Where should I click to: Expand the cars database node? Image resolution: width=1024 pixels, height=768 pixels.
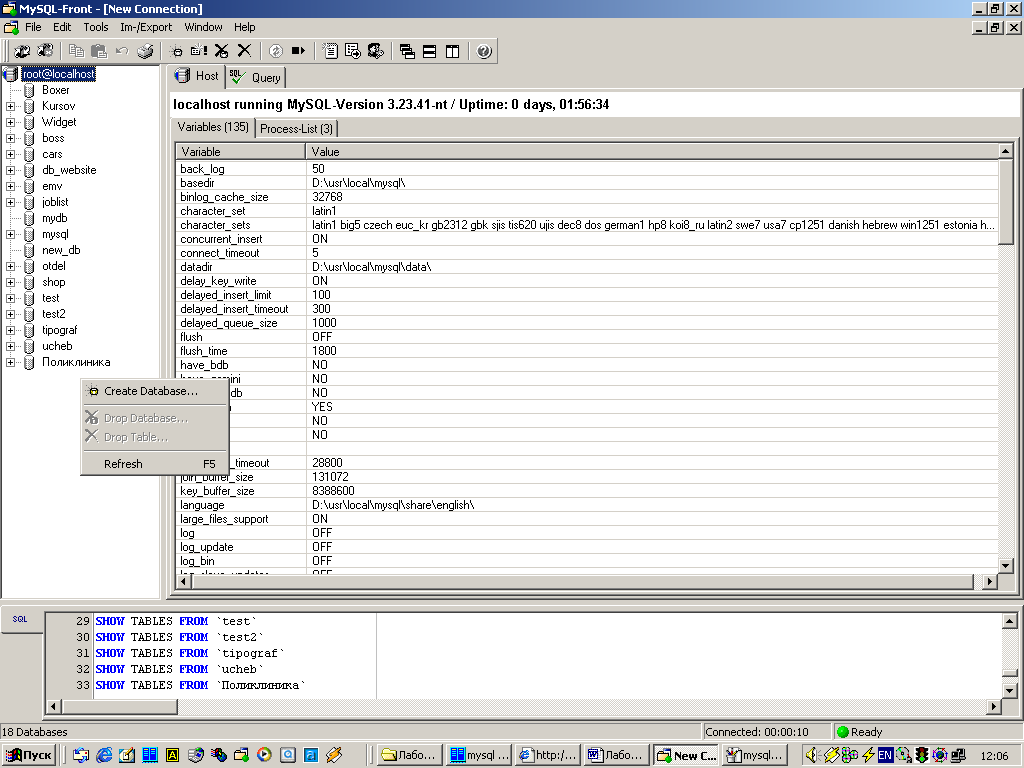(x=10, y=155)
